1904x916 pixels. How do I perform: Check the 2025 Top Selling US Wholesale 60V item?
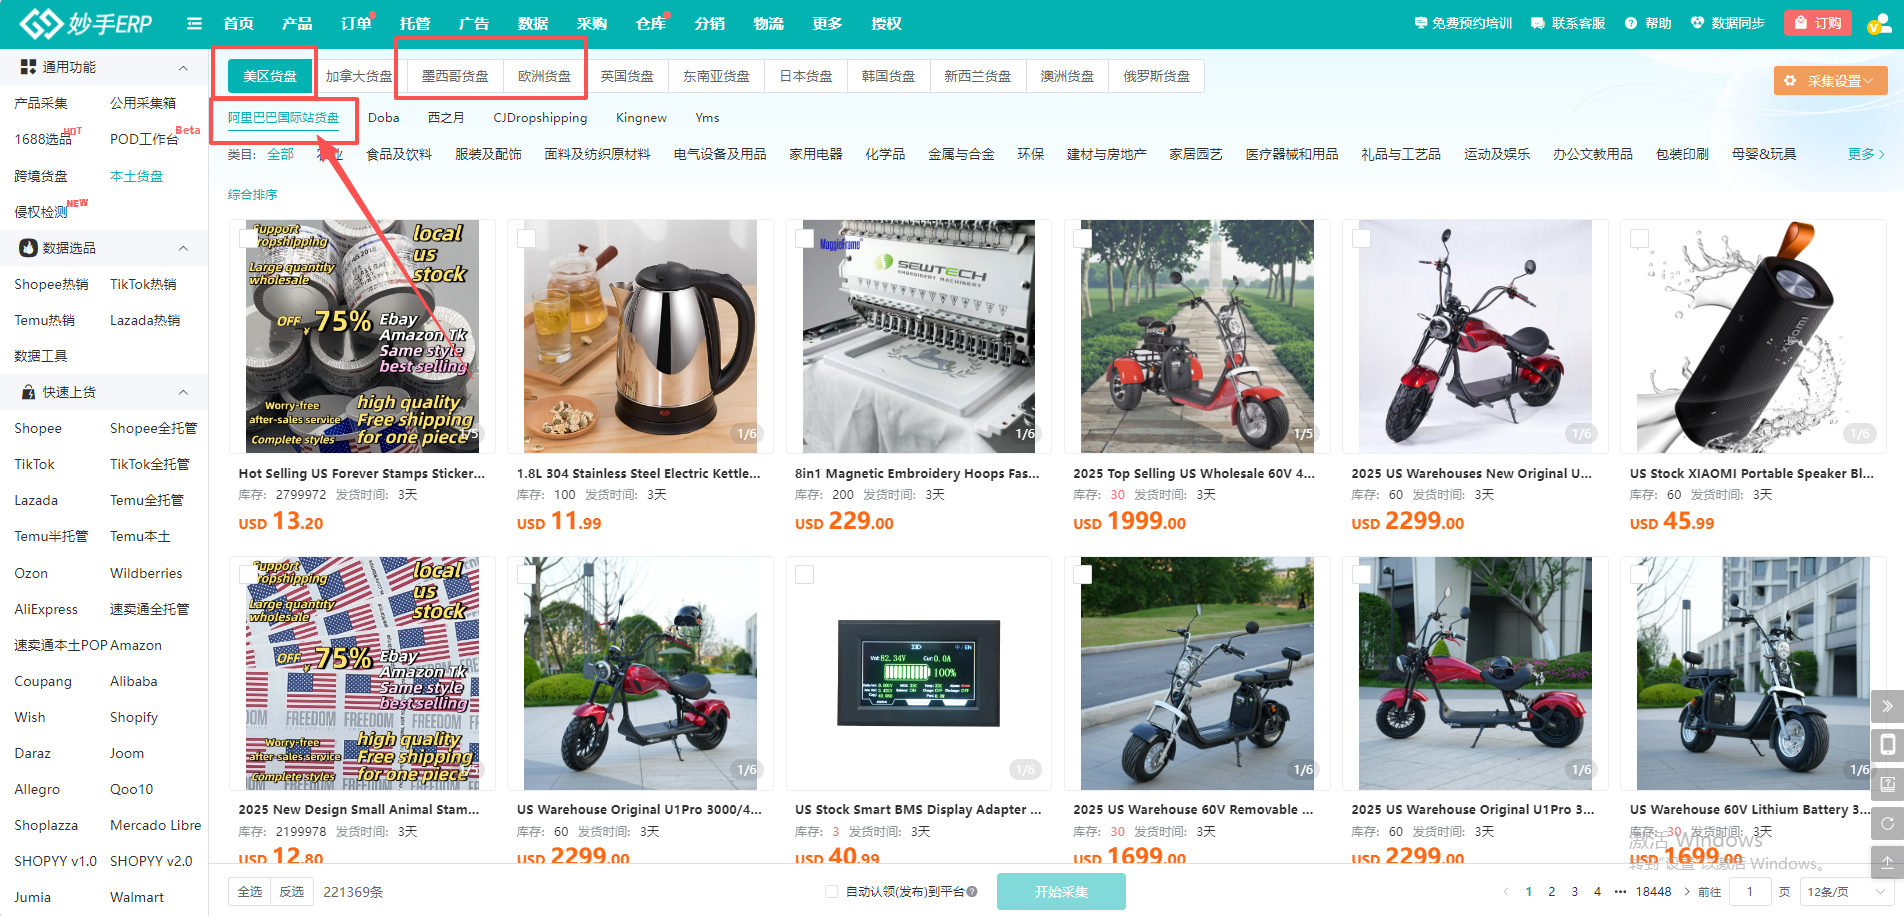click(x=1082, y=238)
